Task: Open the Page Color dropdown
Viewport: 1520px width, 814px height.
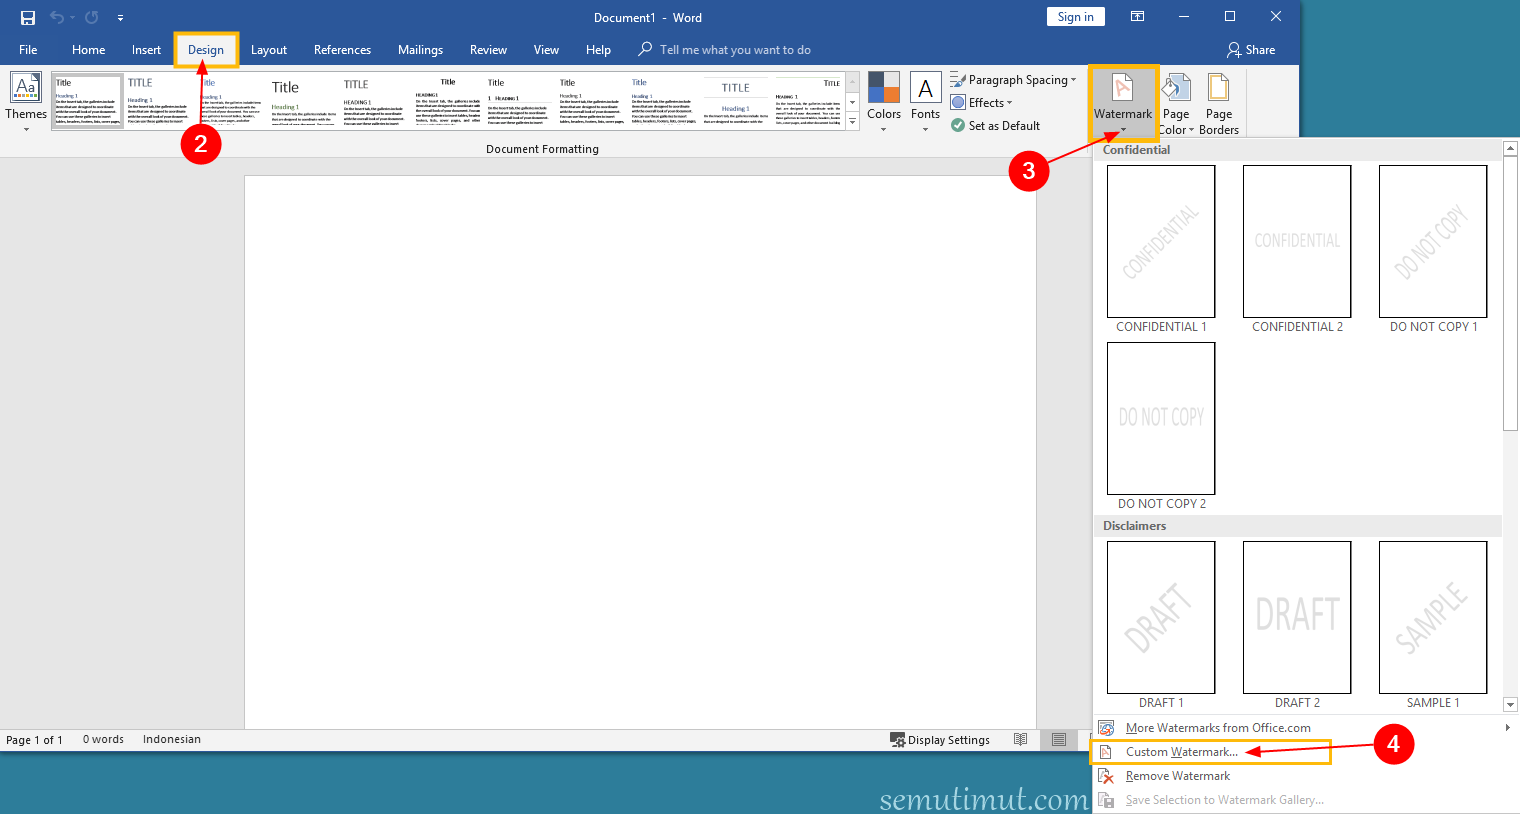Action: (x=1176, y=102)
